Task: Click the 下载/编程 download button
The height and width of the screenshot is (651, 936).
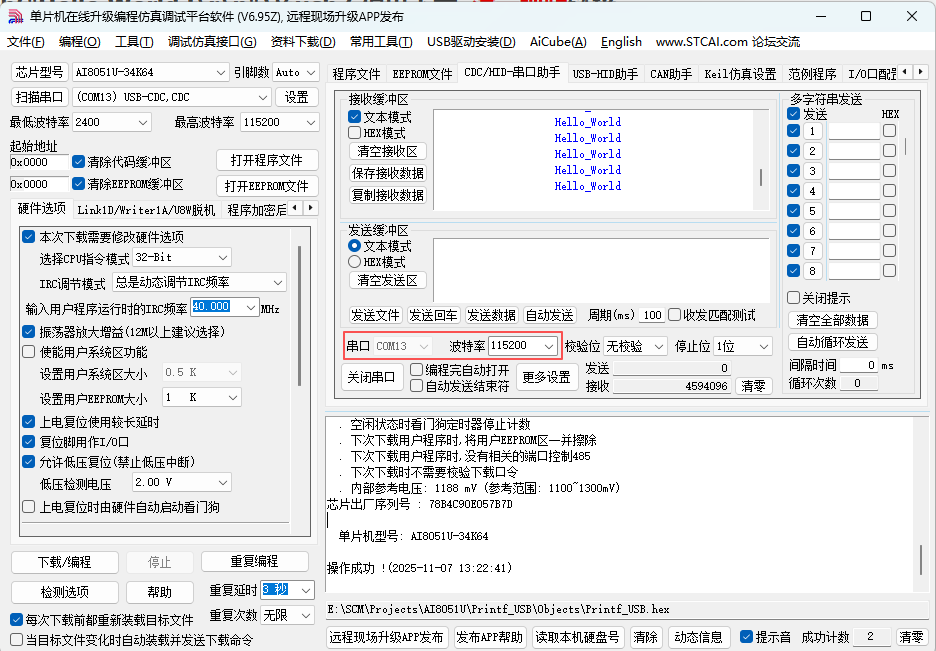Action: point(63,562)
